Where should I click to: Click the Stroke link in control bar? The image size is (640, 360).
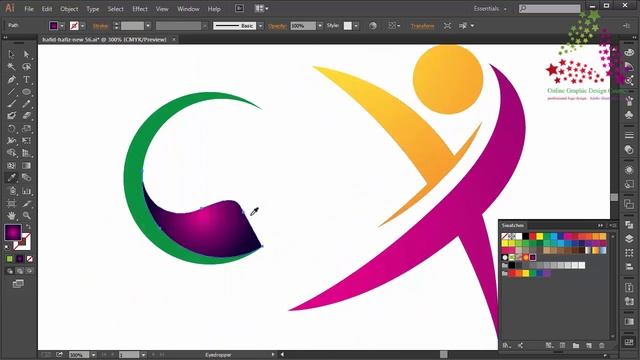[x=100, y=26]
